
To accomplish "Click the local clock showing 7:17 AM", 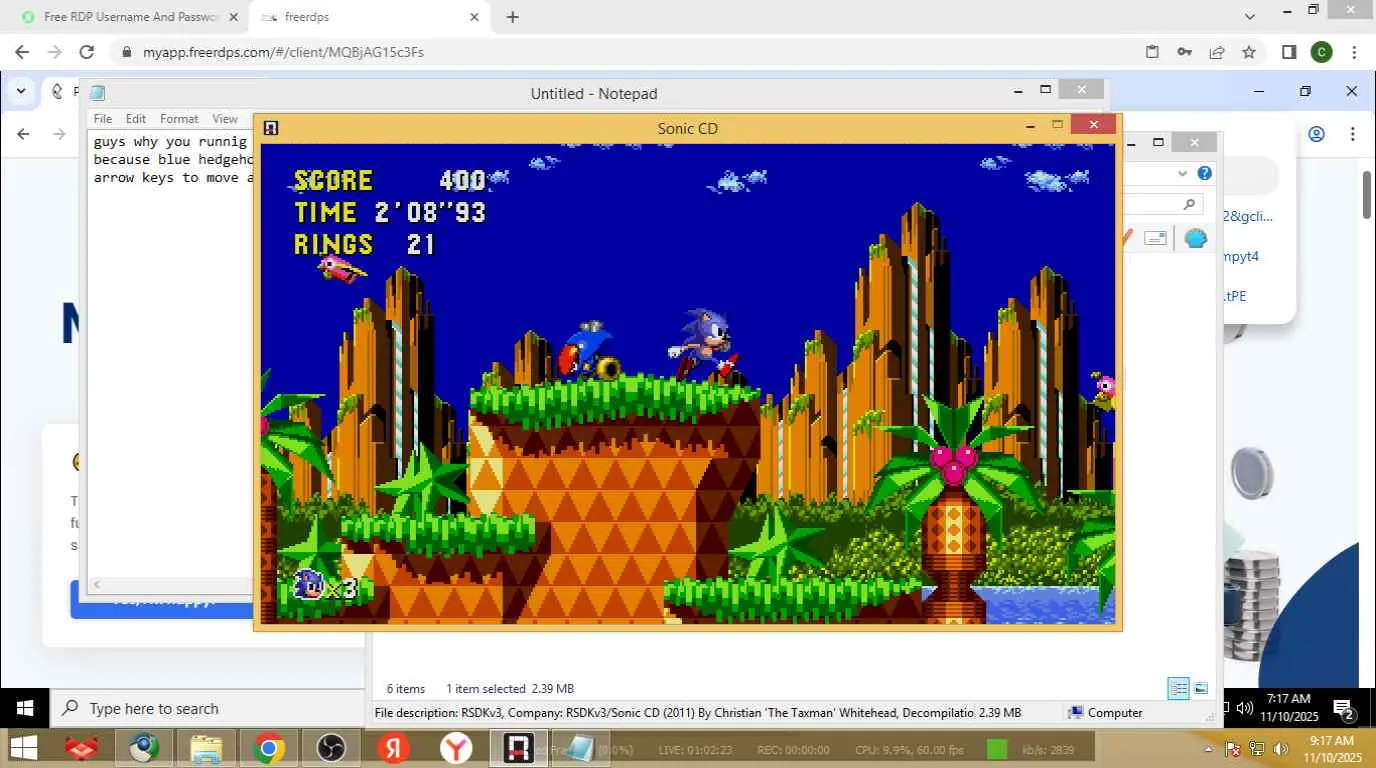I will (1288, 708).
